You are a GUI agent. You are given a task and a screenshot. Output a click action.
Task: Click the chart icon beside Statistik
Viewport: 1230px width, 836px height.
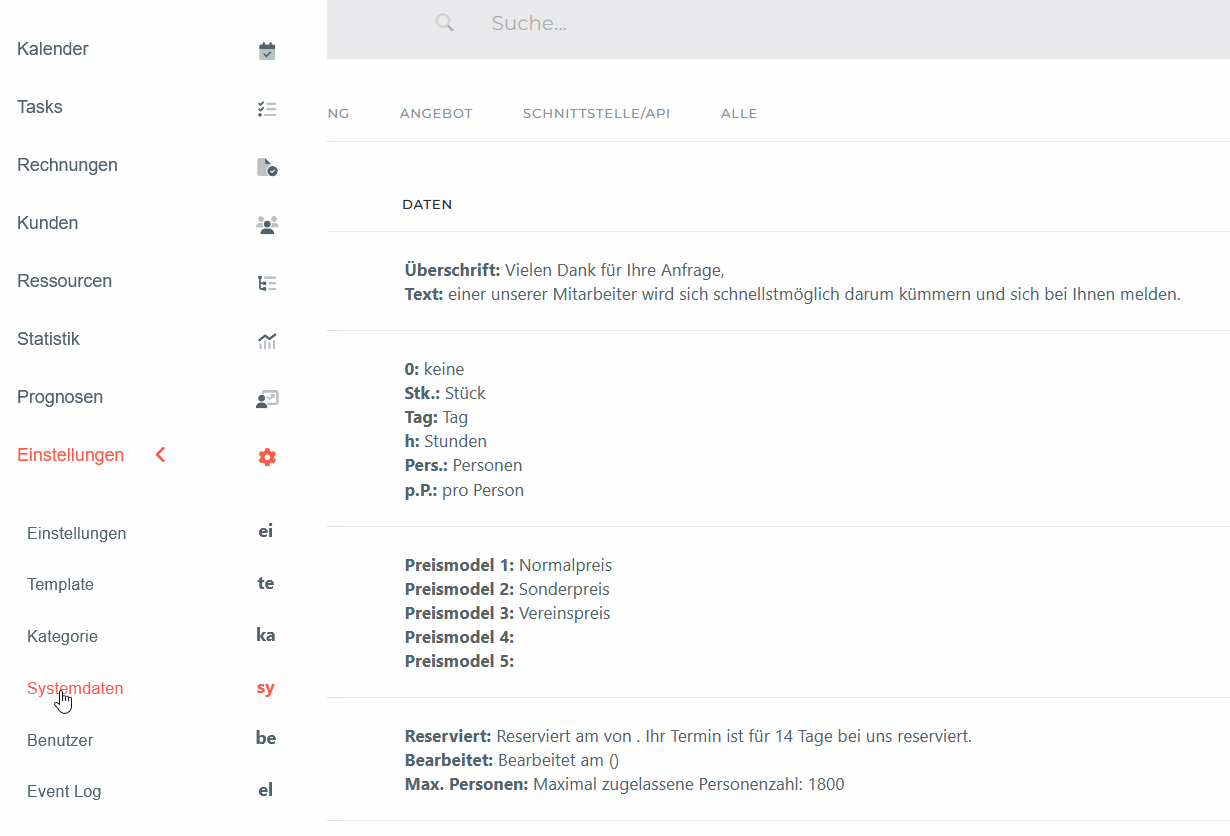point(267,341)
